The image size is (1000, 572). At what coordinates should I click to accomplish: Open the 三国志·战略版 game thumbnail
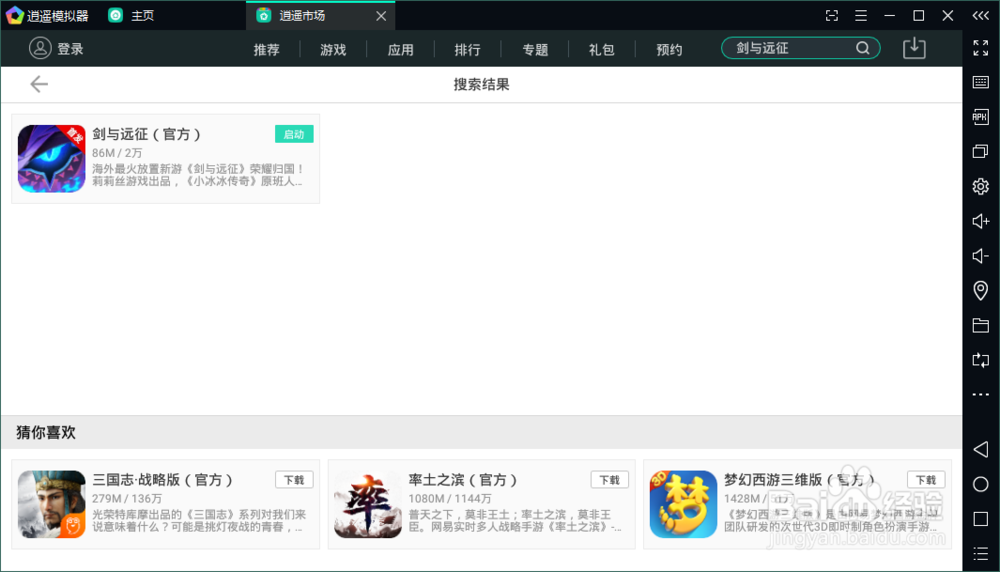pos(52,504)
